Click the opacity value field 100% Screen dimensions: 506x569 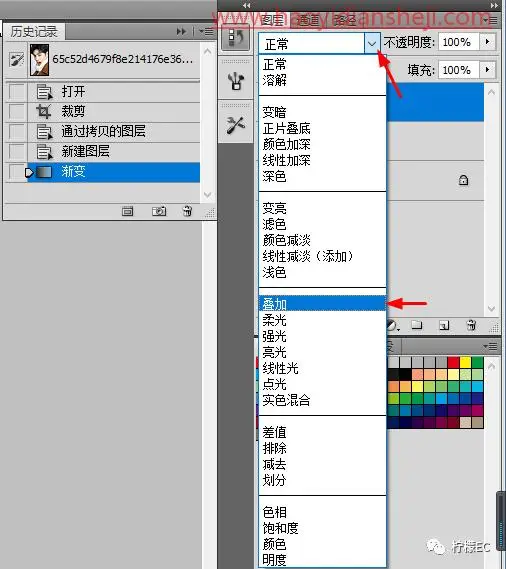click(x=459, y=42)
